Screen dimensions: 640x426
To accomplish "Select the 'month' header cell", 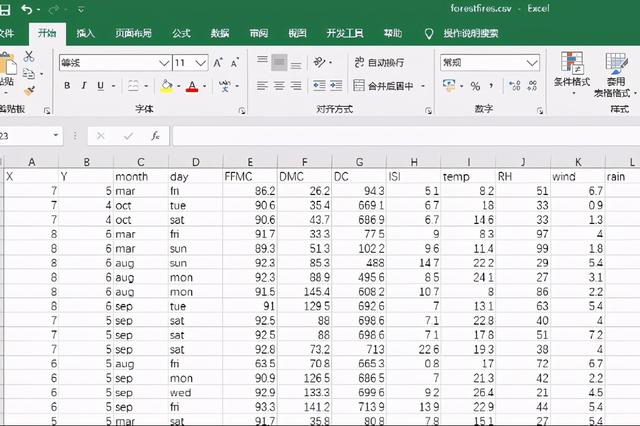I will click(x=141, y=177).
